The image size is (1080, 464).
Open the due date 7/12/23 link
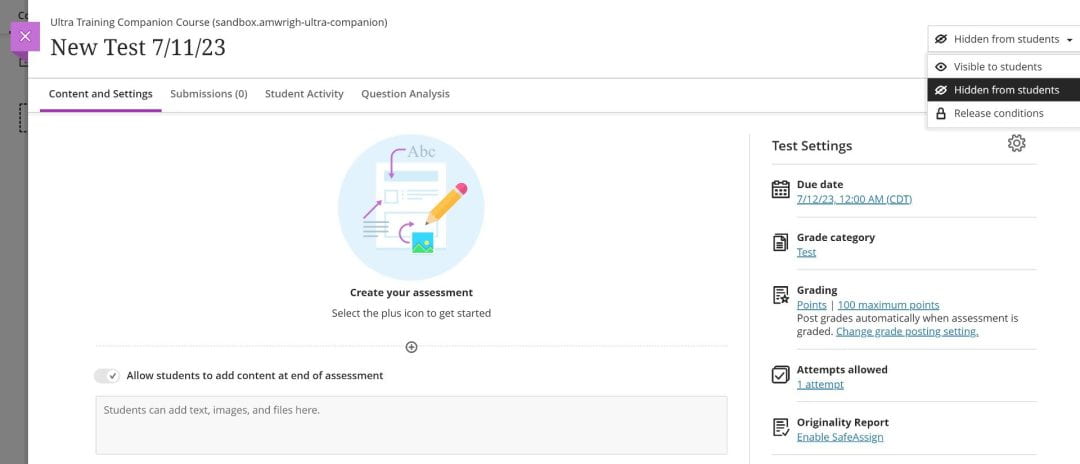pyautogui.click(x=854, y=199)
